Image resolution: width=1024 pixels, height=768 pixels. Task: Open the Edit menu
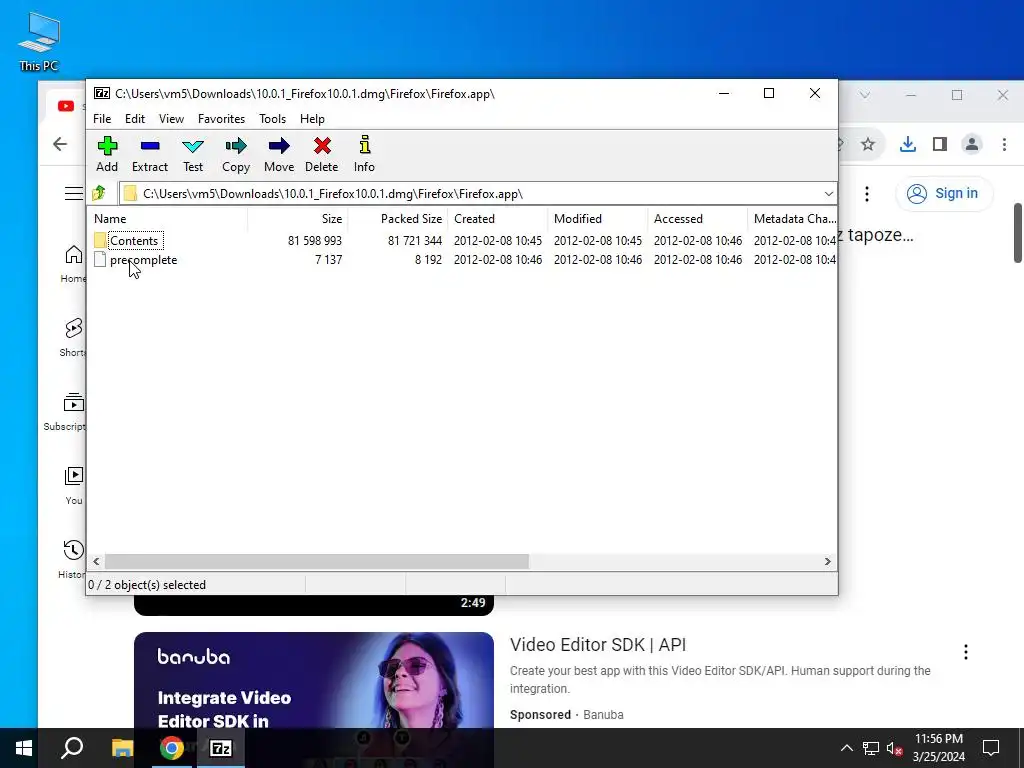[x=135, y=119]
